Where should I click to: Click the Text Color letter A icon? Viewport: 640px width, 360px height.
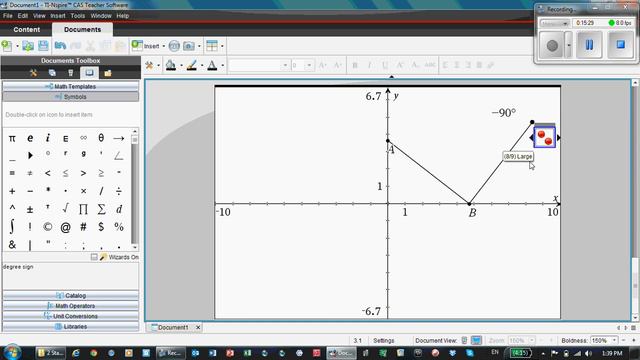click(x=212, y=65)
